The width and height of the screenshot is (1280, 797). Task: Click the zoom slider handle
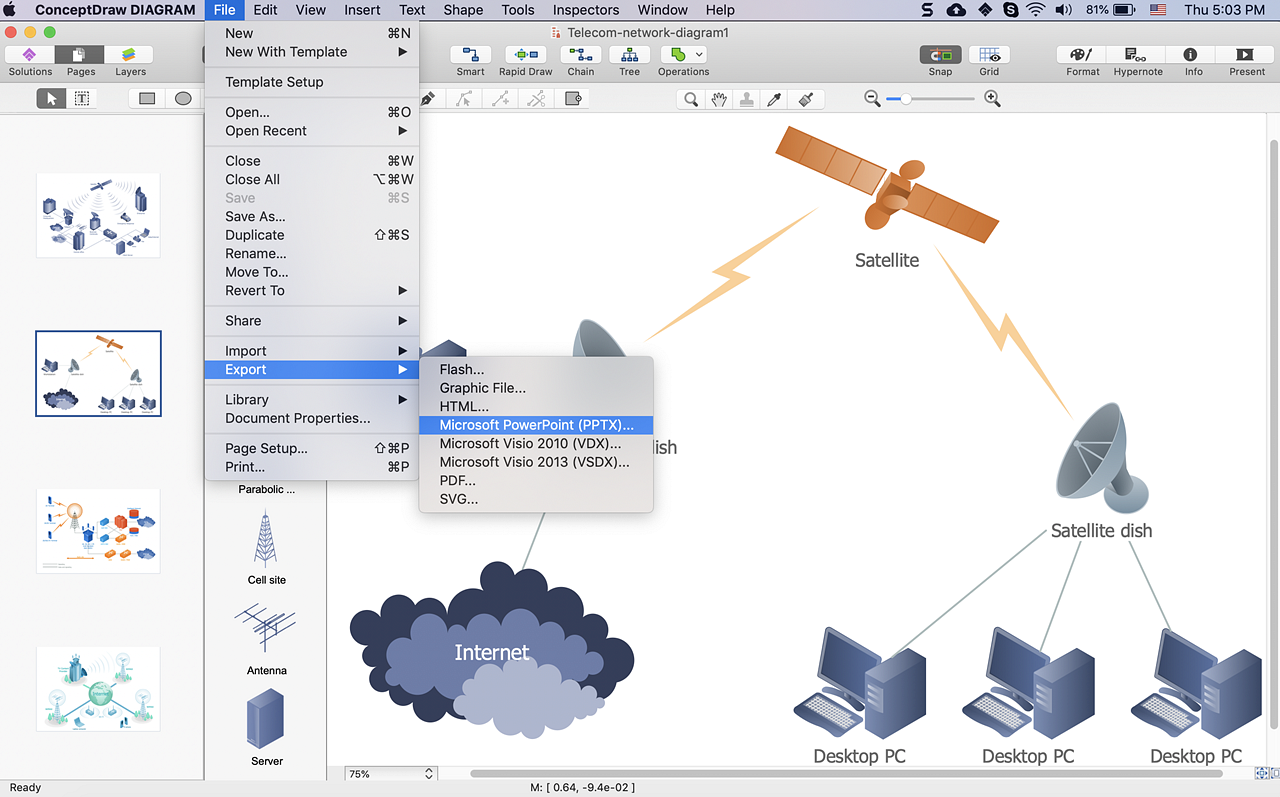click(906, 99)
